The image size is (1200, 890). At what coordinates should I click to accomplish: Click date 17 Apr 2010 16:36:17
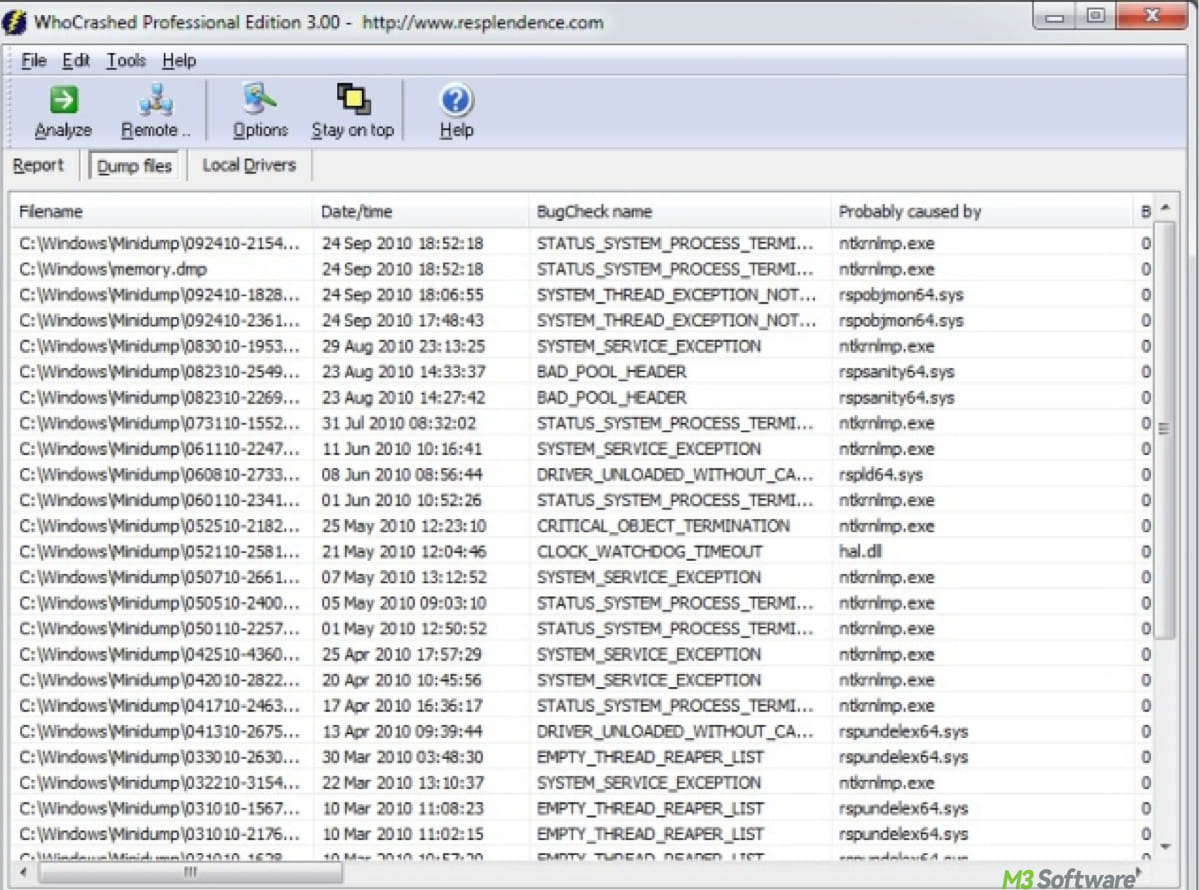tap(401, 705)
